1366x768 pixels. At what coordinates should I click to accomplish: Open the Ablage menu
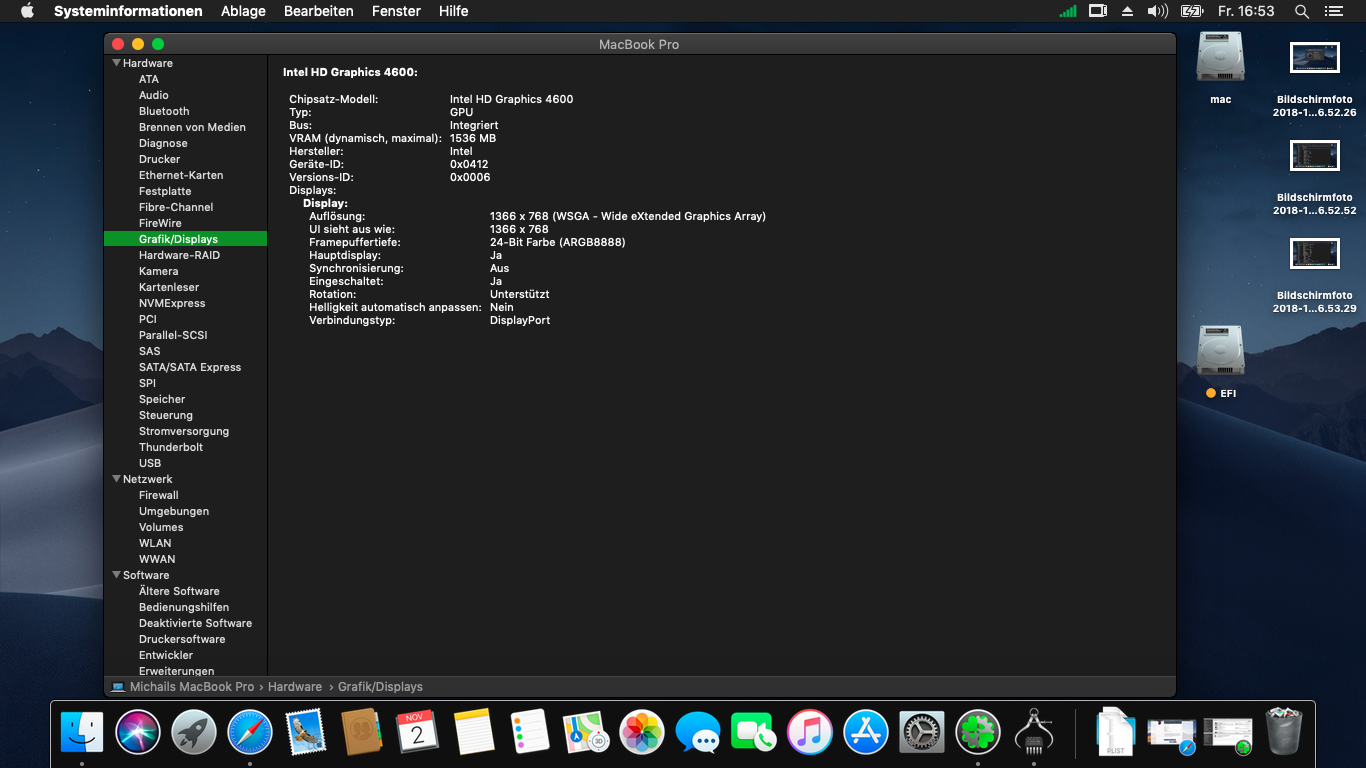[x=243, y=11]
